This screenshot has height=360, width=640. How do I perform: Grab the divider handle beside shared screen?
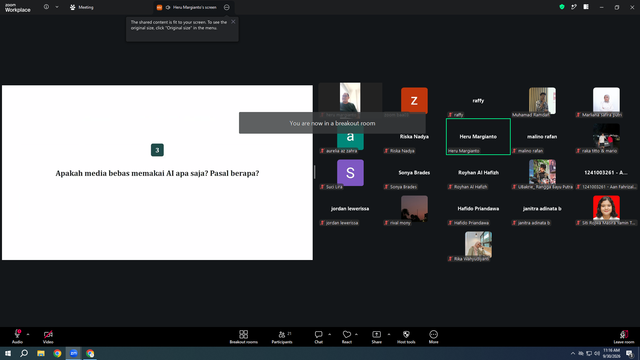point(315,172)
